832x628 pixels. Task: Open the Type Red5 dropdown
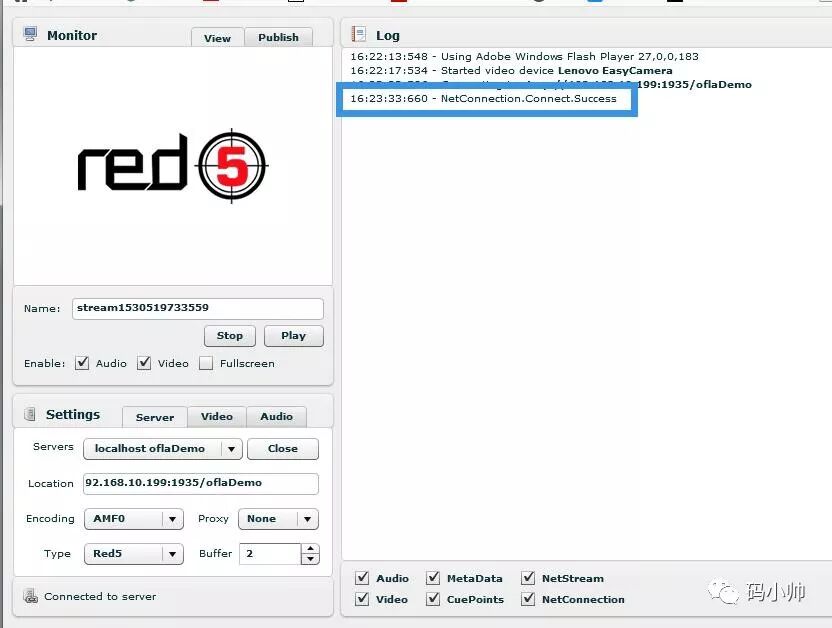click(x=134, y=554)
